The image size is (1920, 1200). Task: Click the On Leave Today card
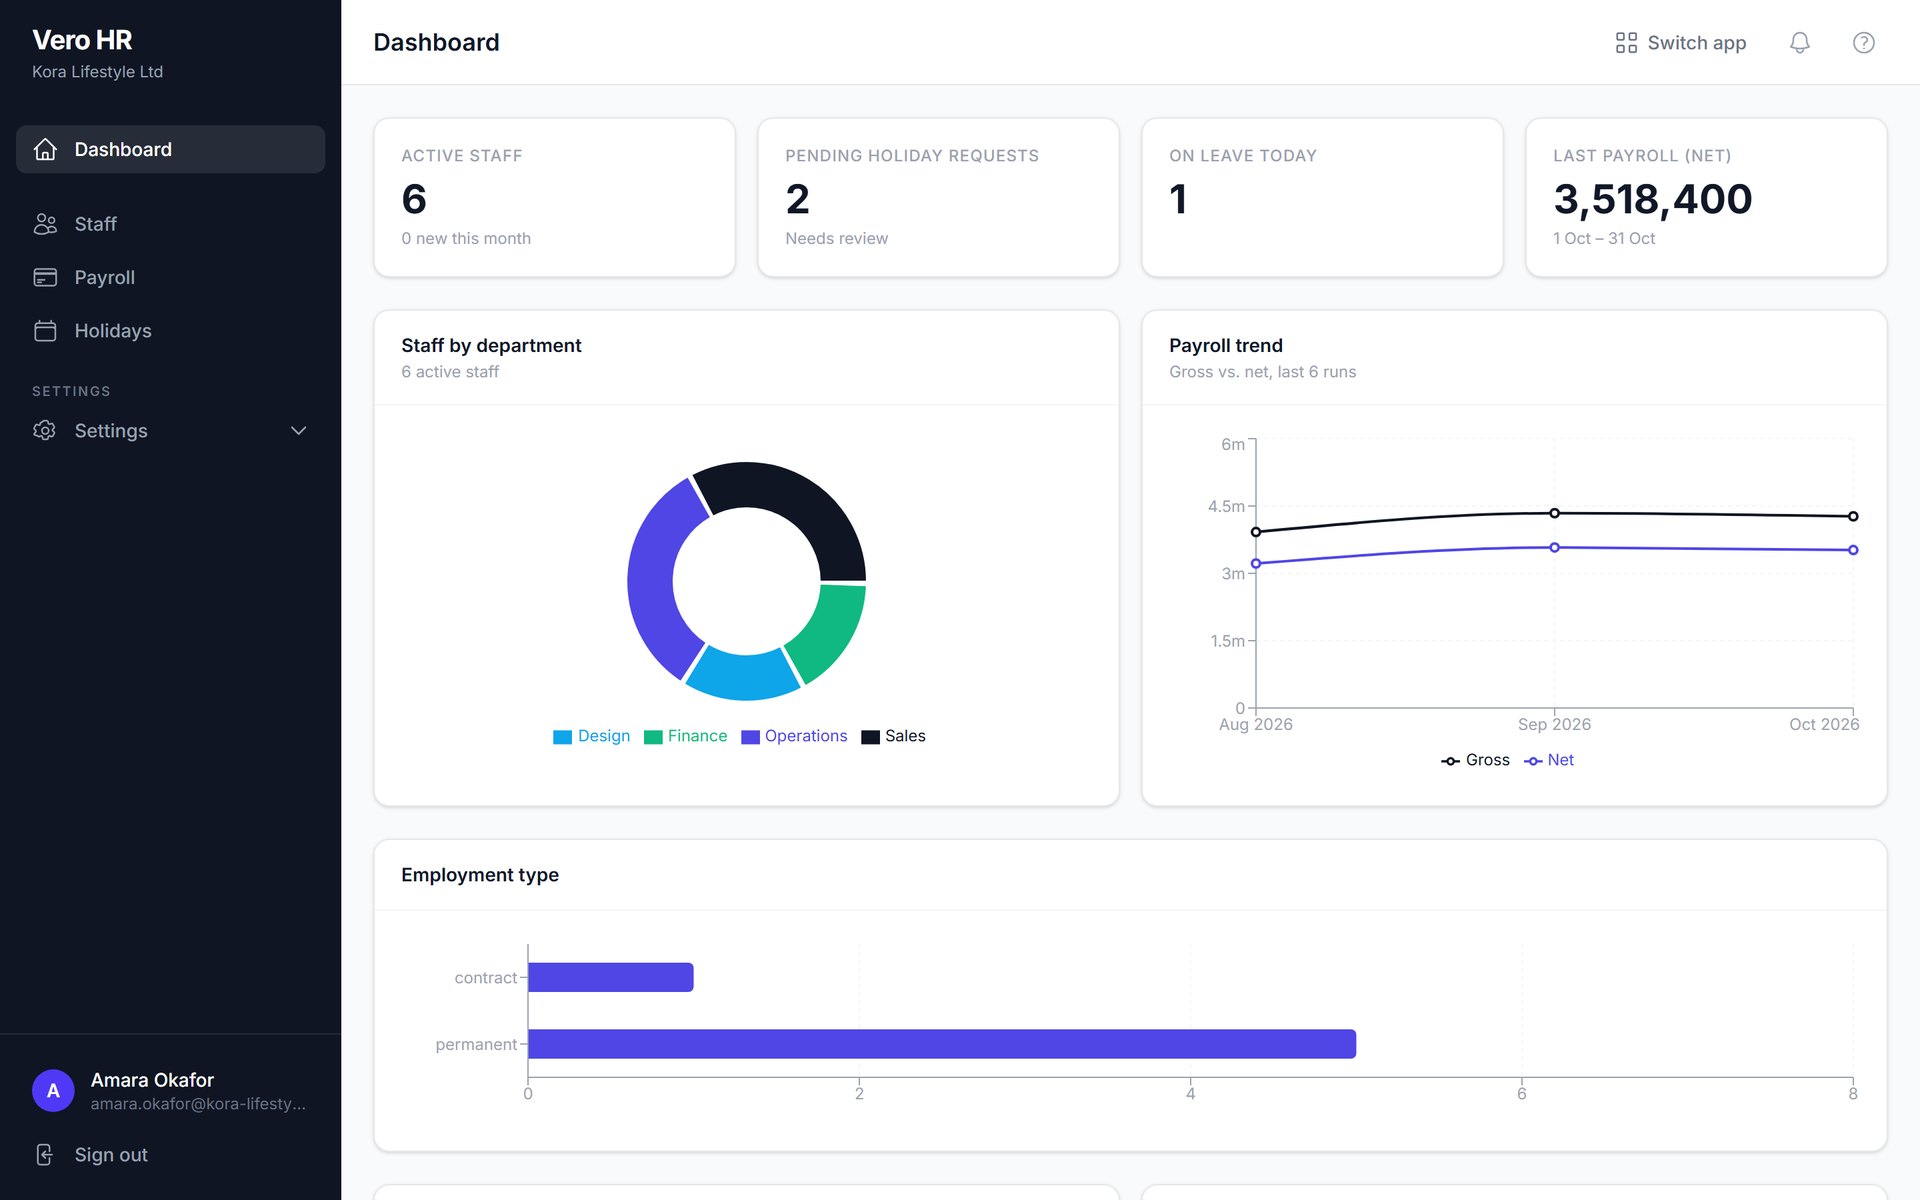[1322, 197]
